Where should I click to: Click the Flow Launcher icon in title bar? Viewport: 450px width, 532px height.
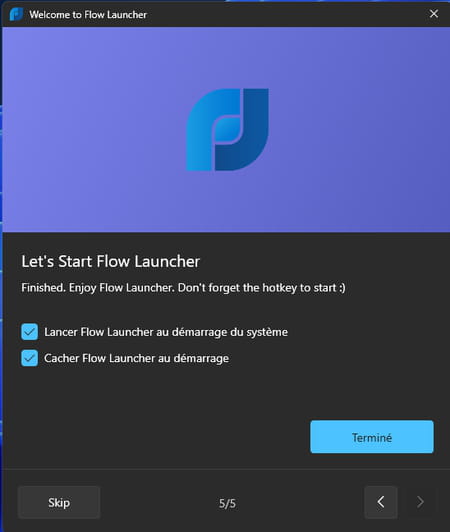click(16, 14)
